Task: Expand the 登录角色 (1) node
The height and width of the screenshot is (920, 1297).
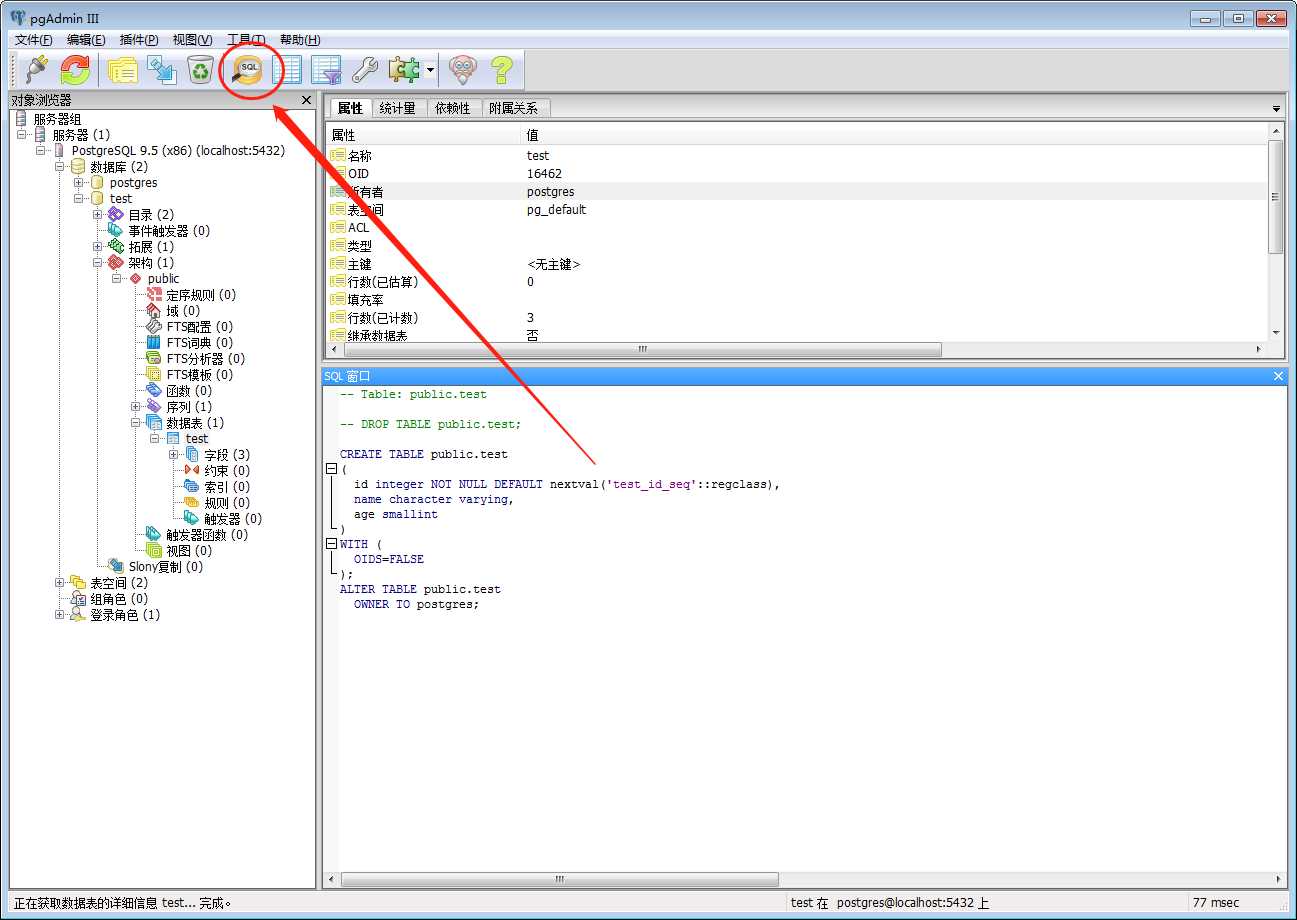Action: click(x=60, y=615)
